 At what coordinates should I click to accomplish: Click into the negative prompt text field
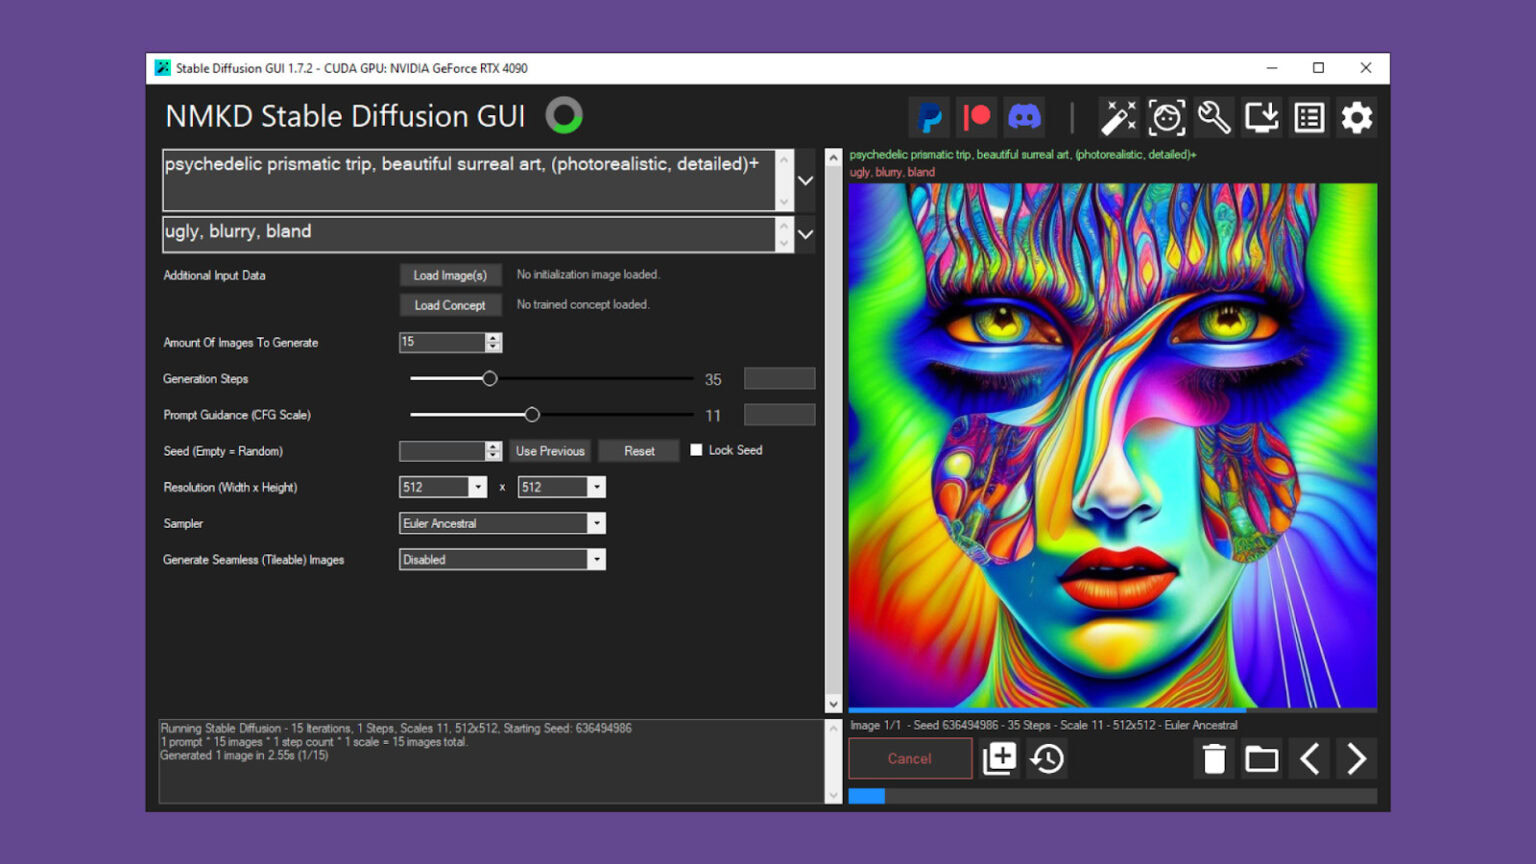pos(468,233)
